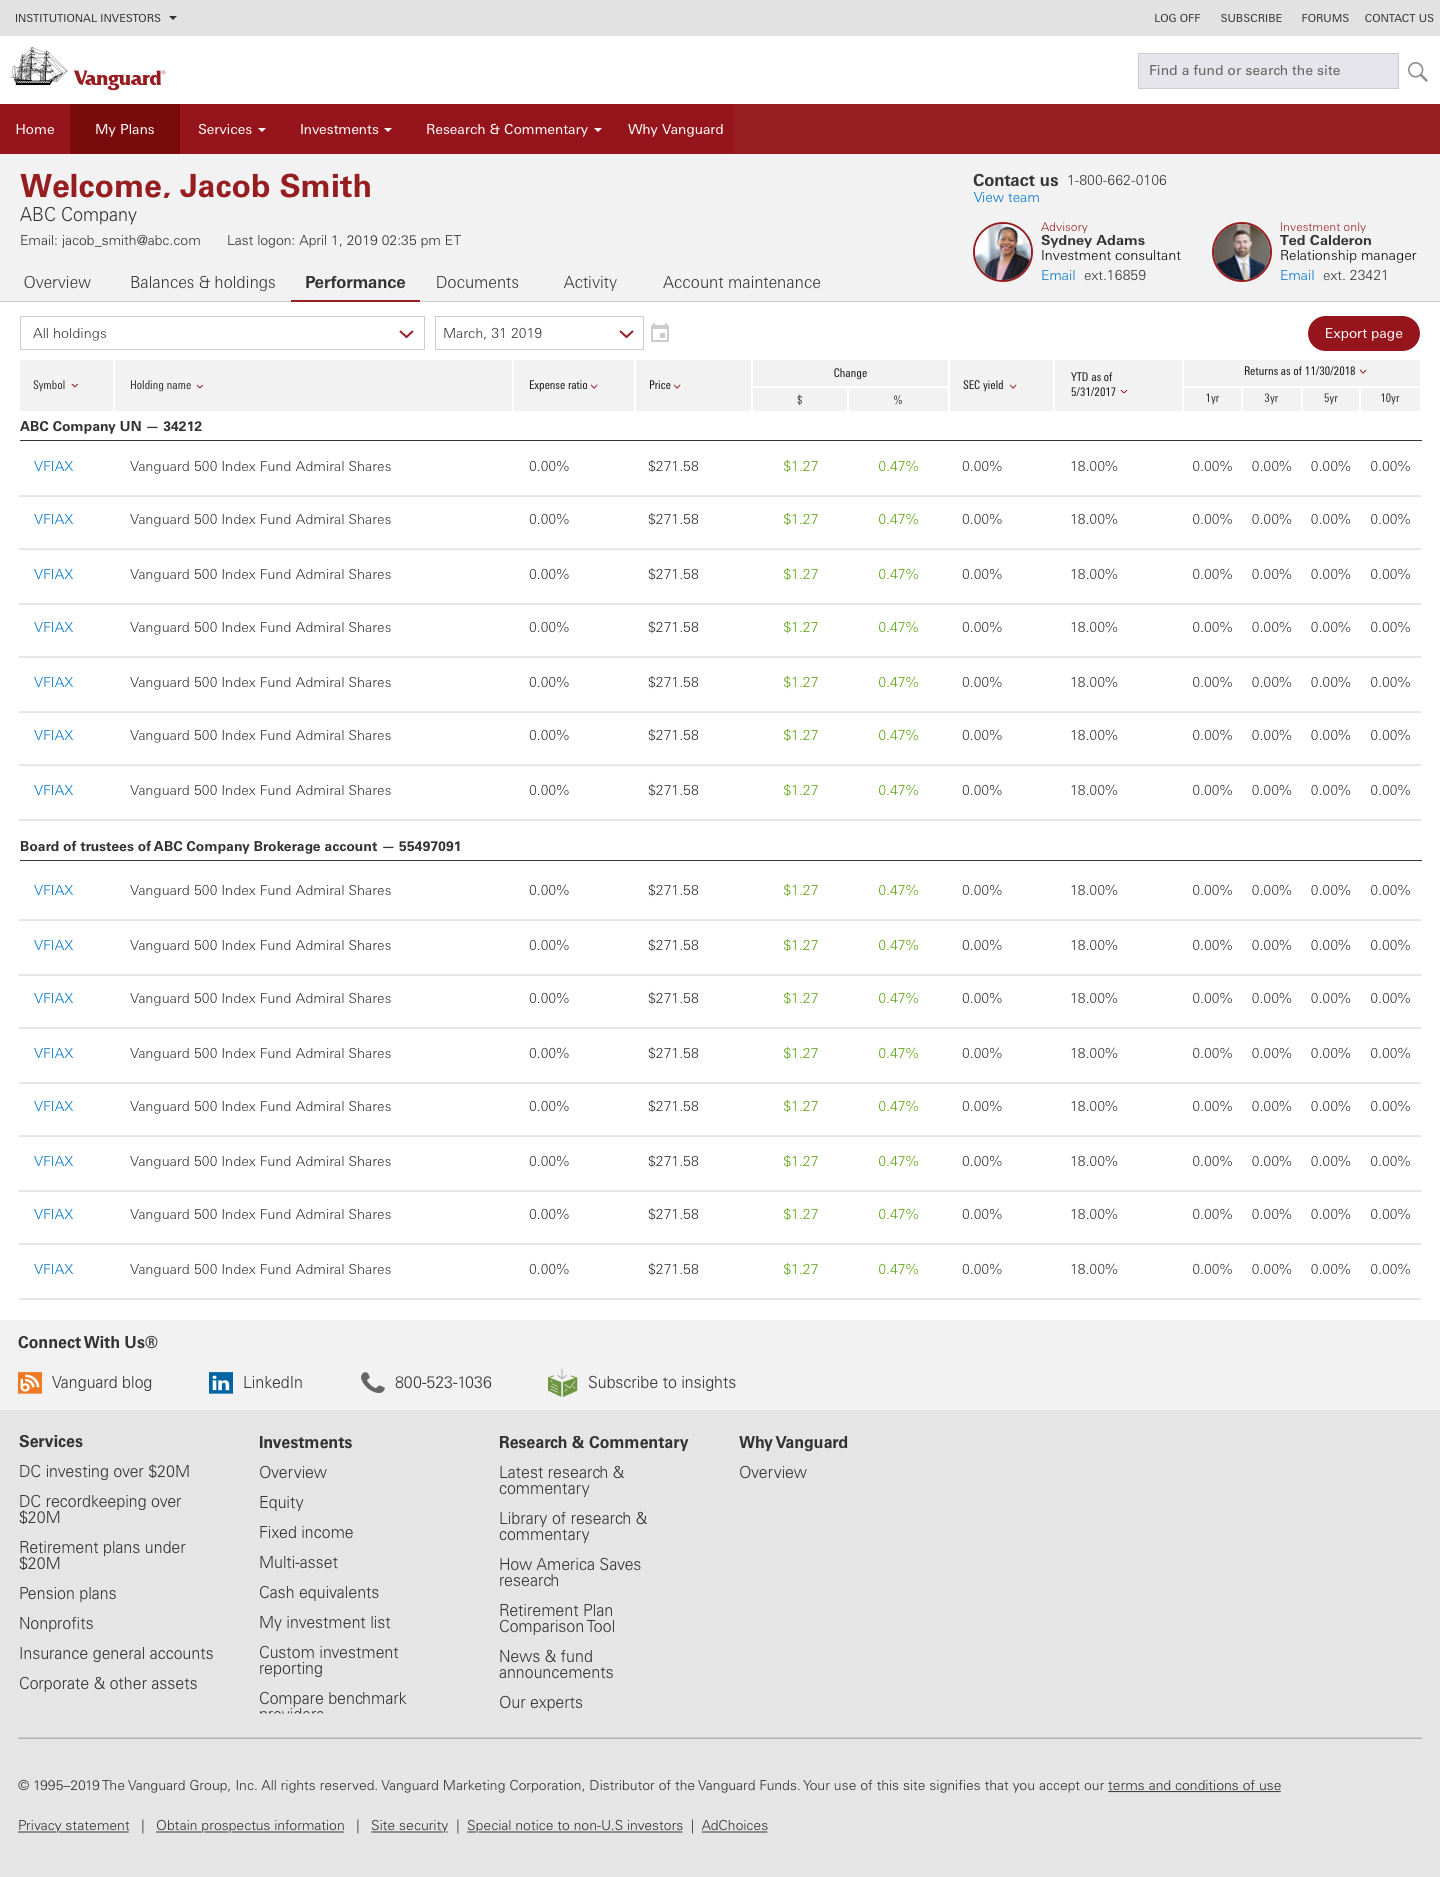Viewport: 1440px width, 1877px height.
Task: Click the search magnifier icon
Action: [1417, 71]
